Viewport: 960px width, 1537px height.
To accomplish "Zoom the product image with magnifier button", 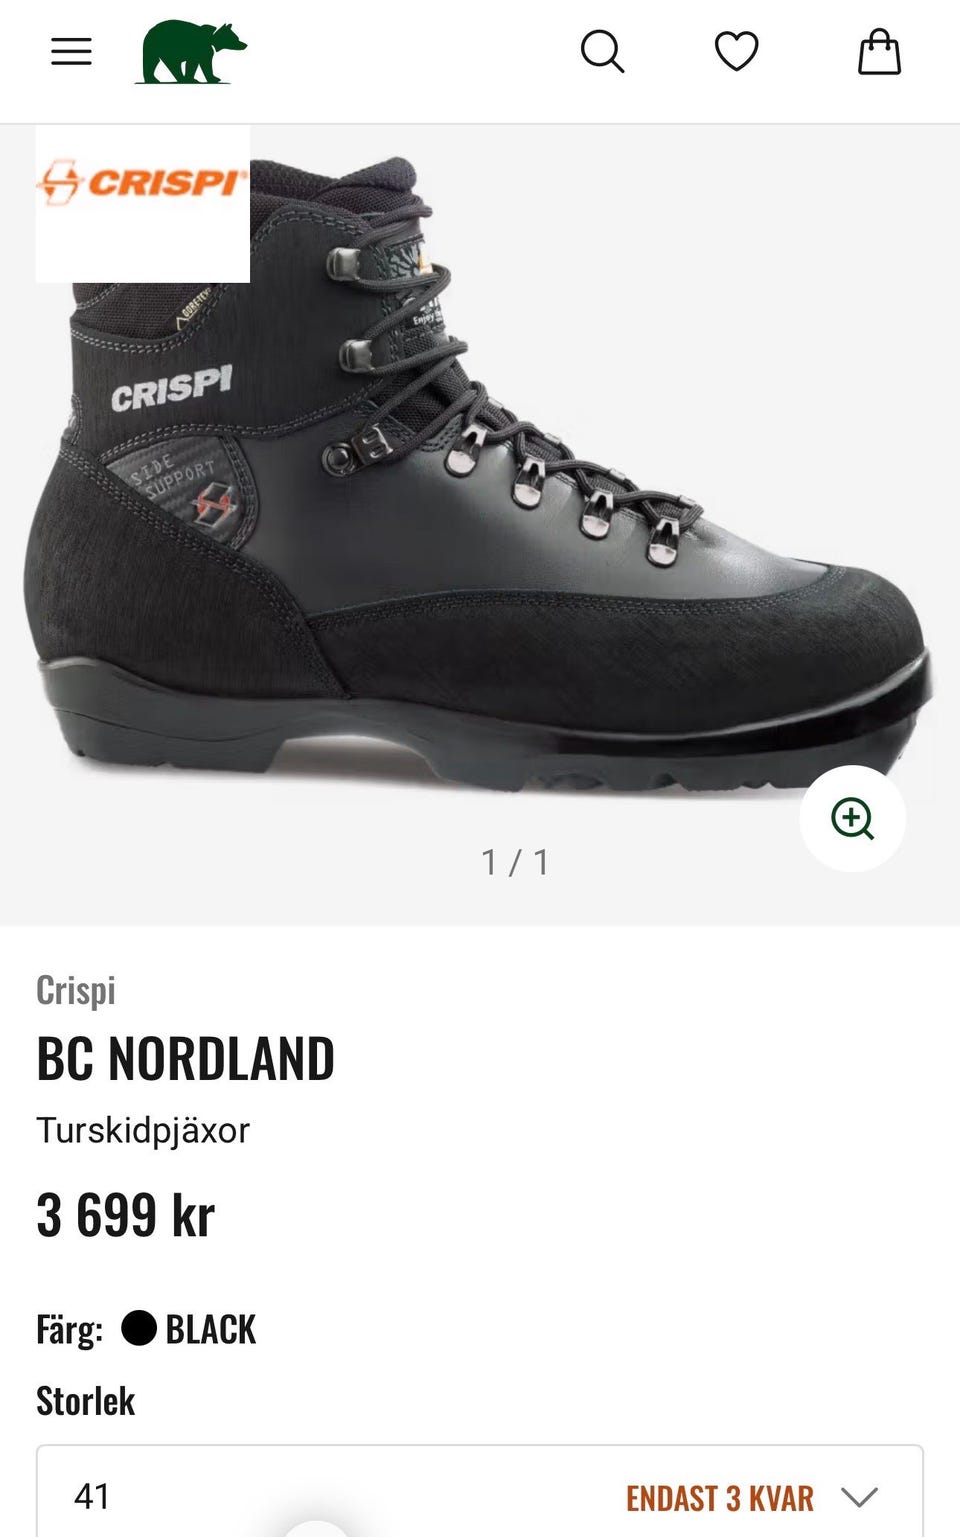I will (852, 818).
